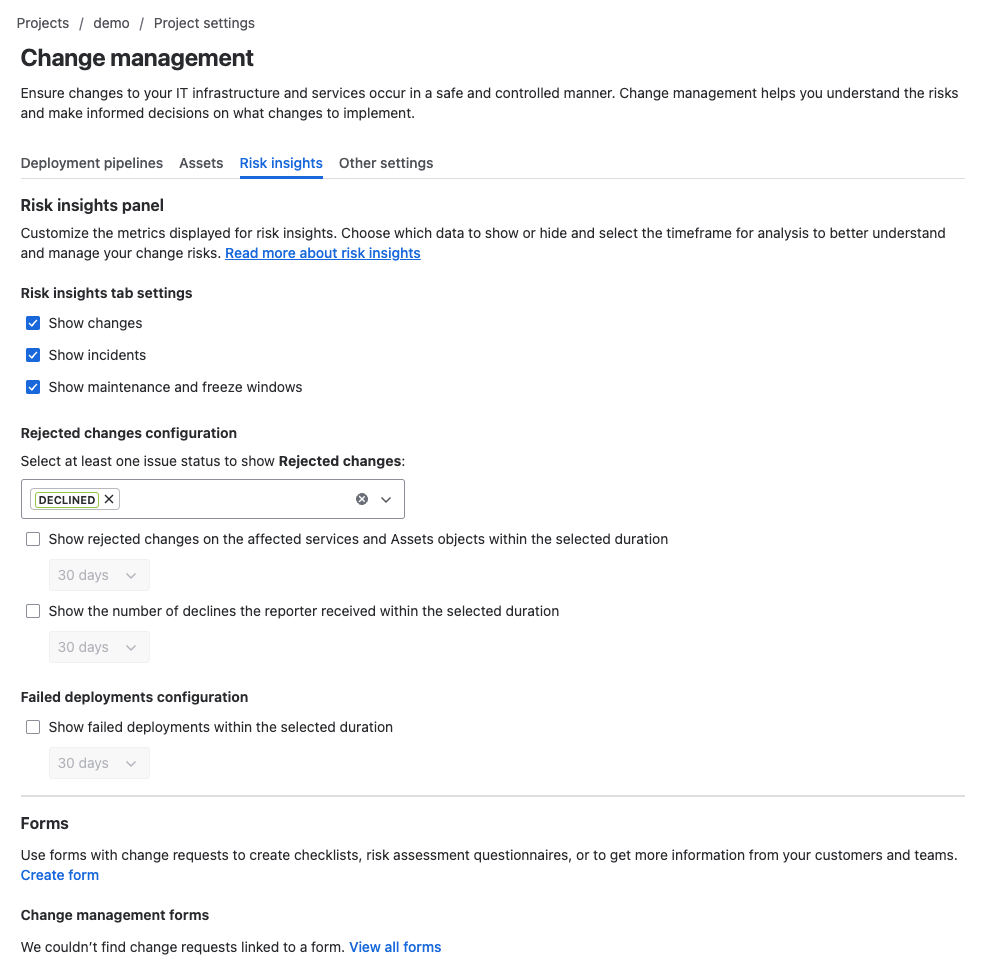Uncheck Show incidents checkbox
The width and height of the screenshot is (990, 975).
point(33,355)
